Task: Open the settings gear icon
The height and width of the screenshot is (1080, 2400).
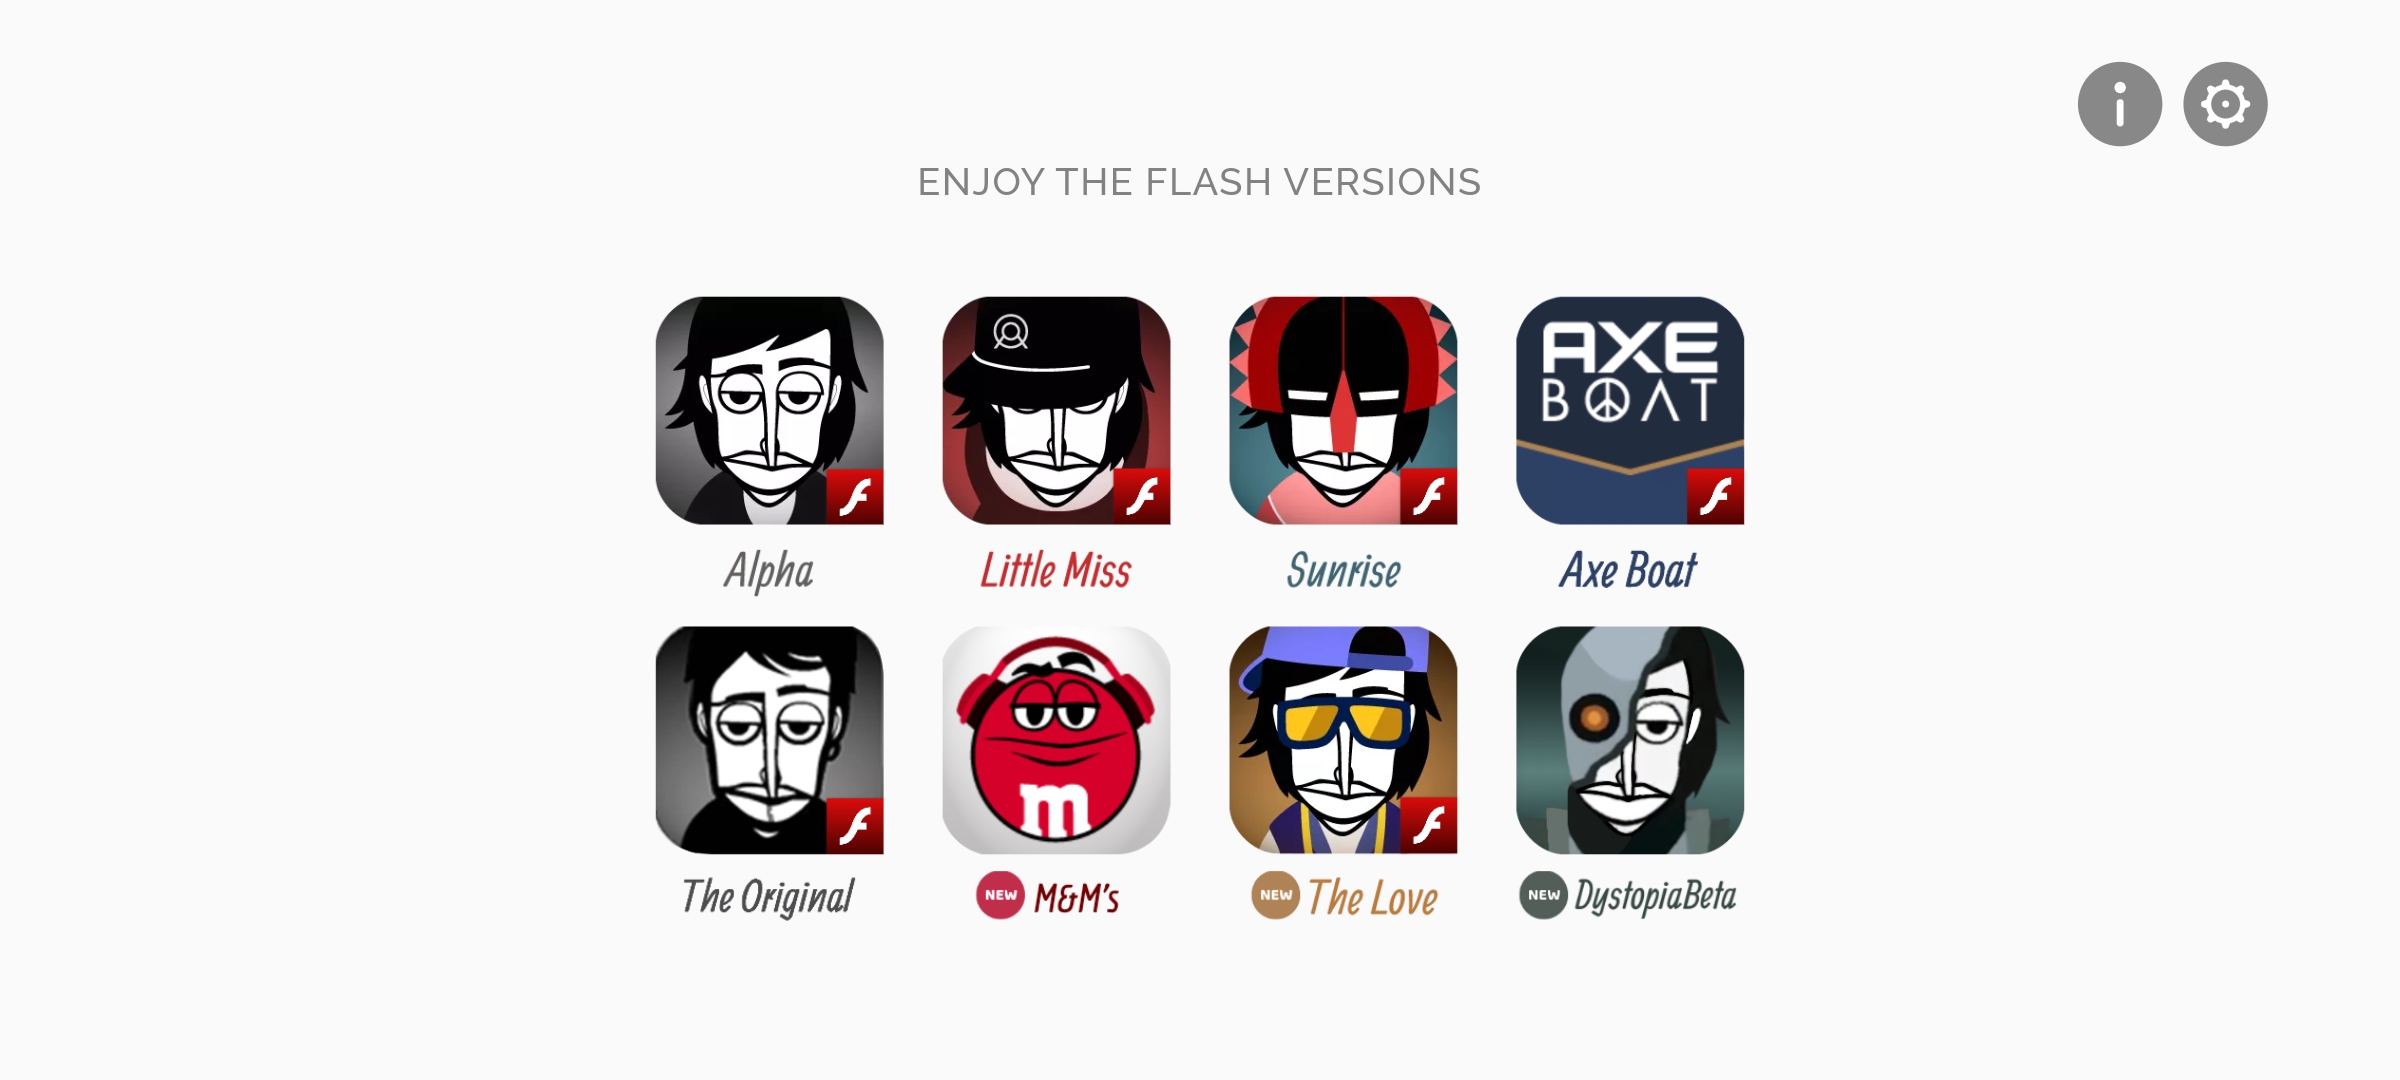Action: coord(2225,104)
